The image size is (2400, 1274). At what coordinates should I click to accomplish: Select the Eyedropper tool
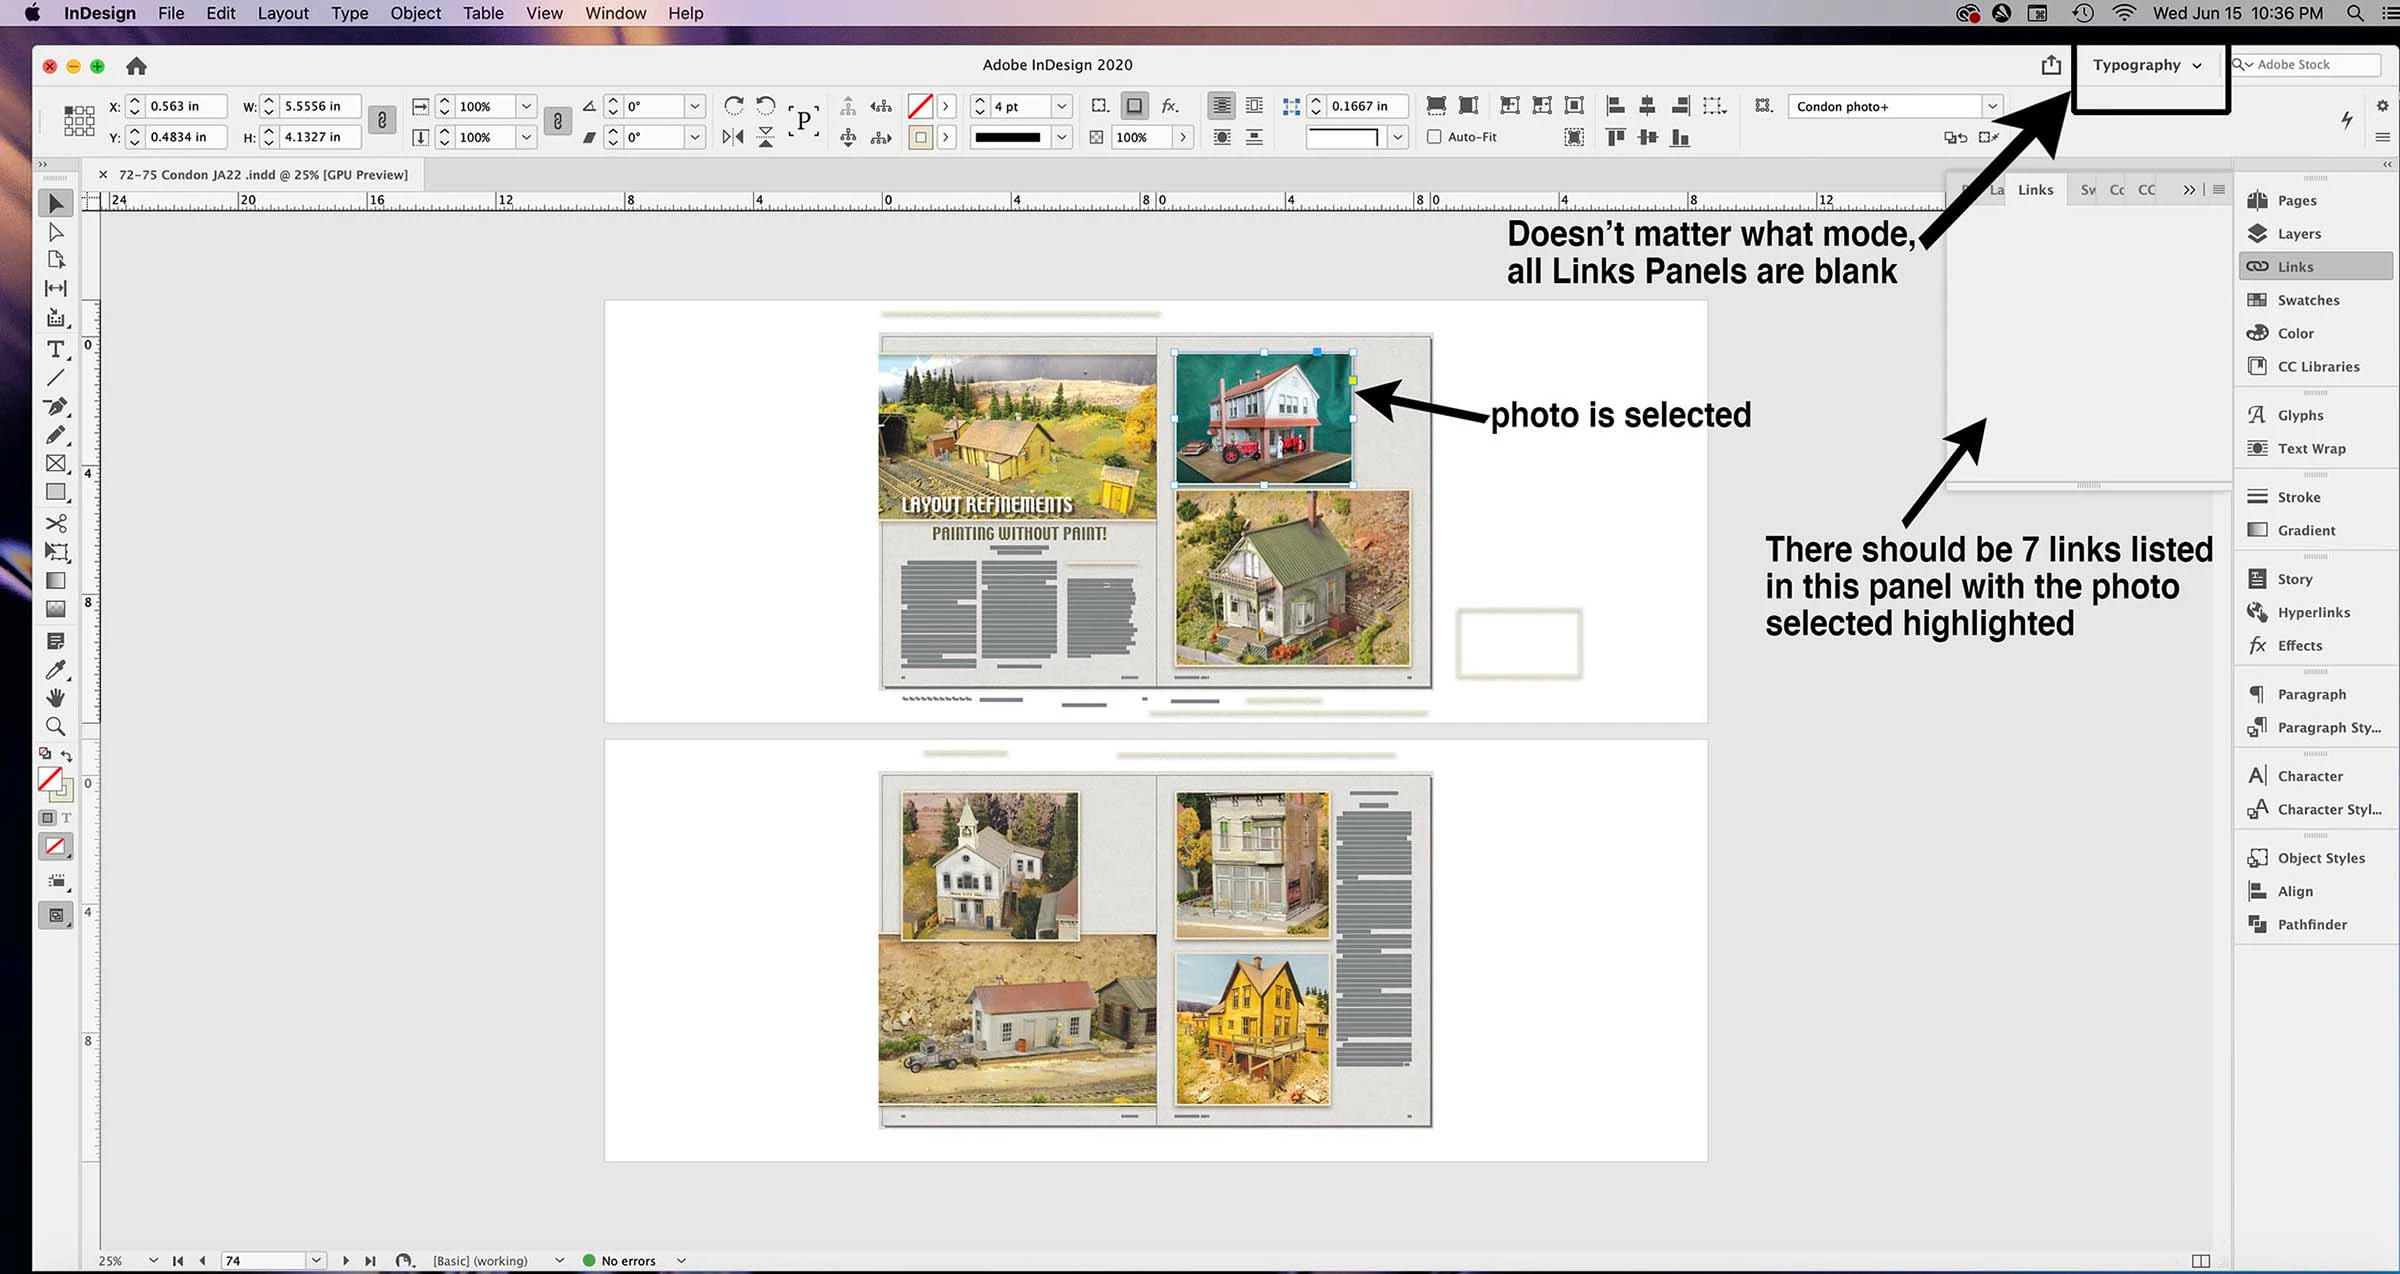[x=55, y=669]
